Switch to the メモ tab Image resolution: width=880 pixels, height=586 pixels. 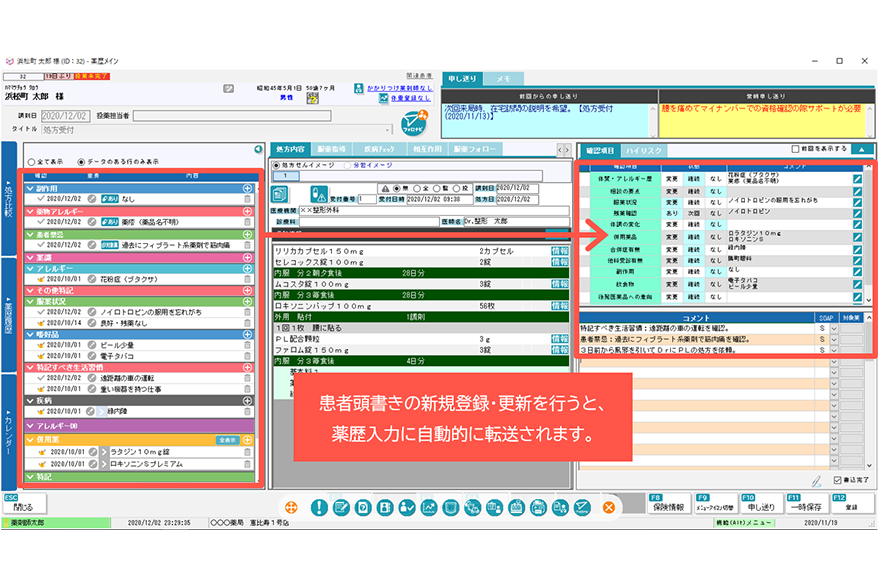pyautogui.click(x=505, y=77)
